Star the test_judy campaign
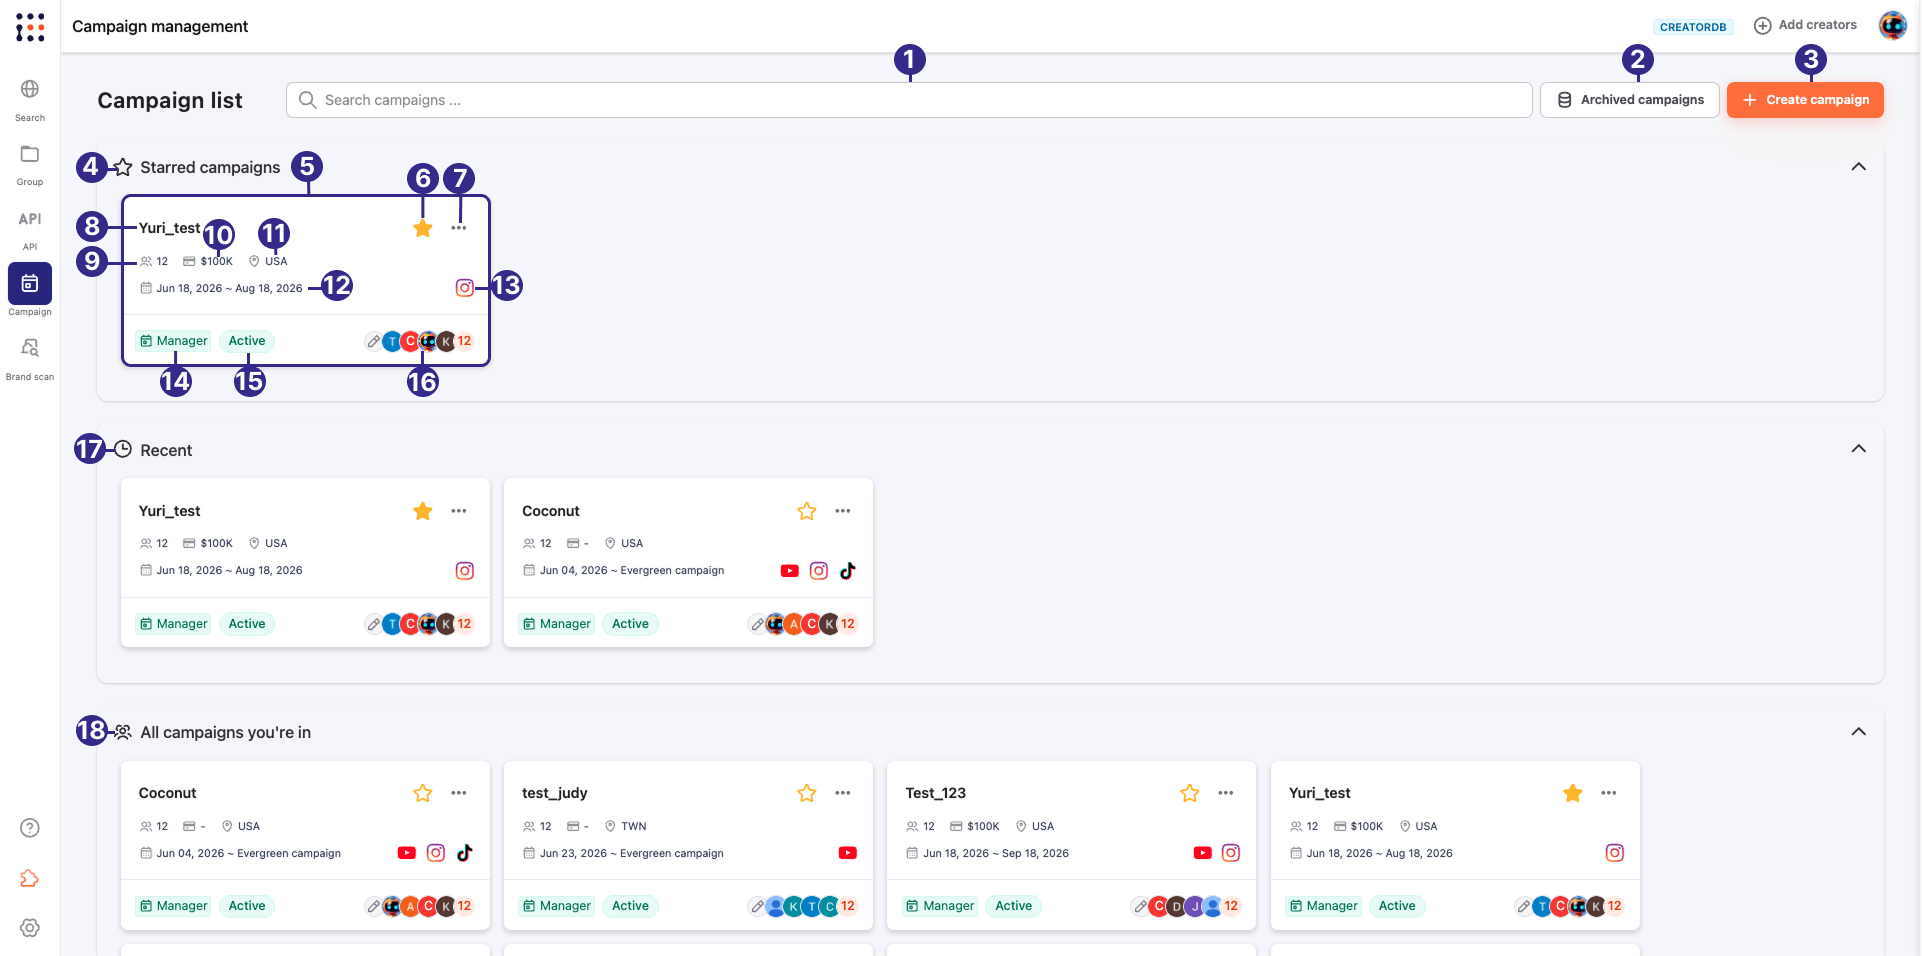 [x=807, y=793]
